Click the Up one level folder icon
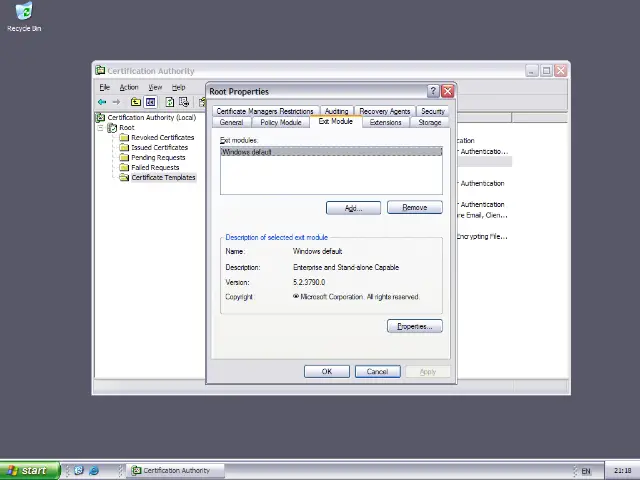640x480 pixels. (136, 102)
